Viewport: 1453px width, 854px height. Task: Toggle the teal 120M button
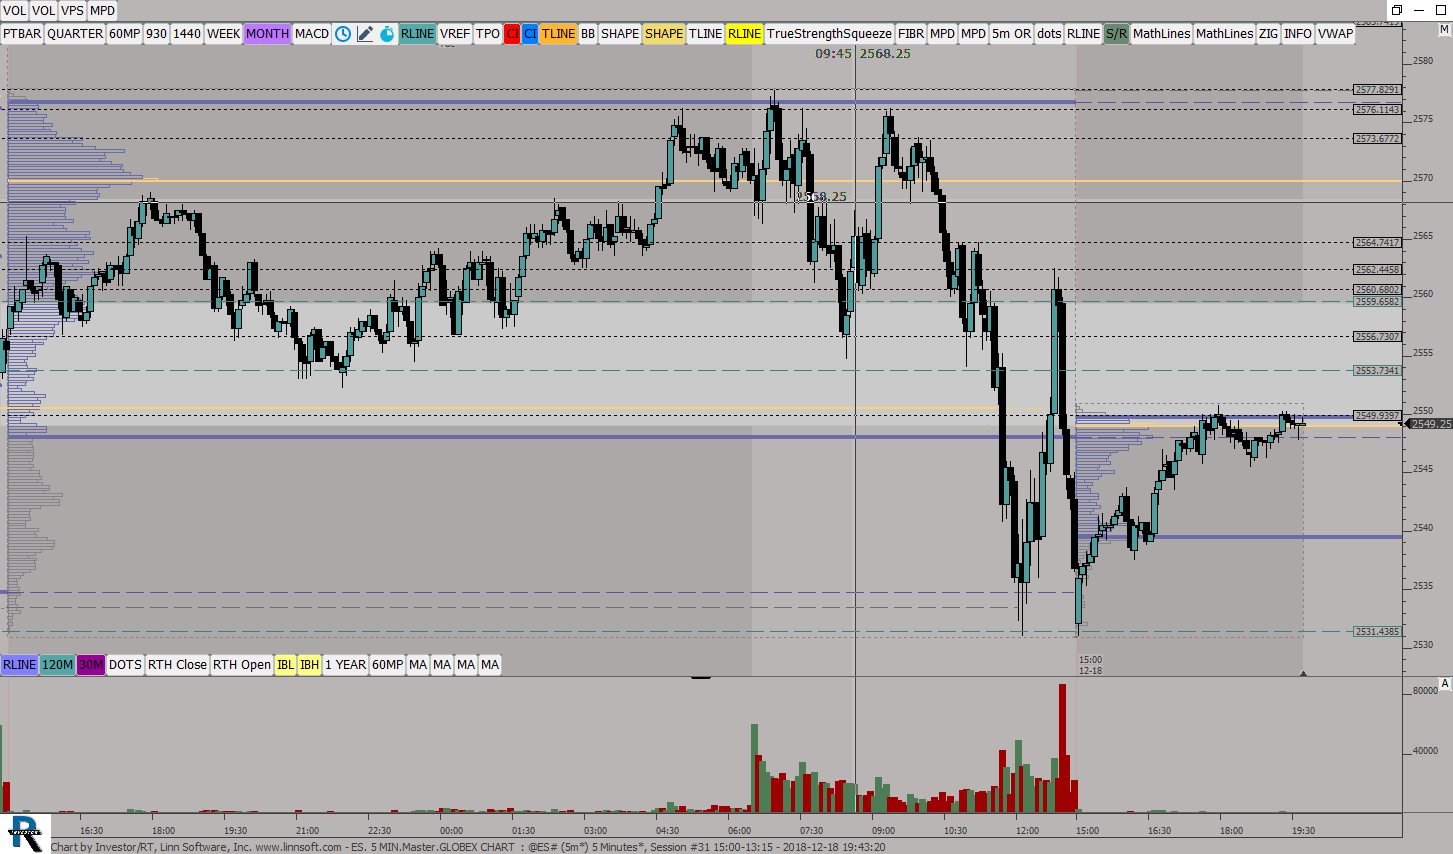(x=57, y=665)
